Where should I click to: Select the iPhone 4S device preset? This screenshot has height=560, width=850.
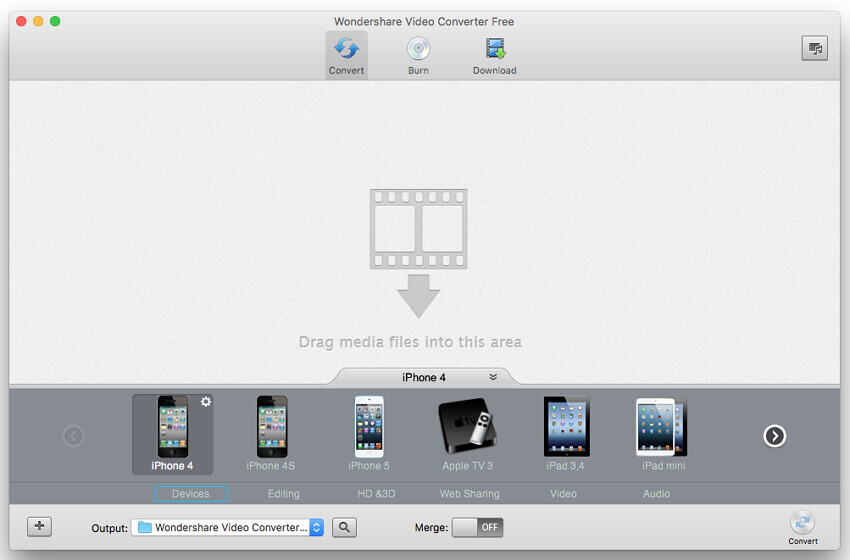[271, 434]
